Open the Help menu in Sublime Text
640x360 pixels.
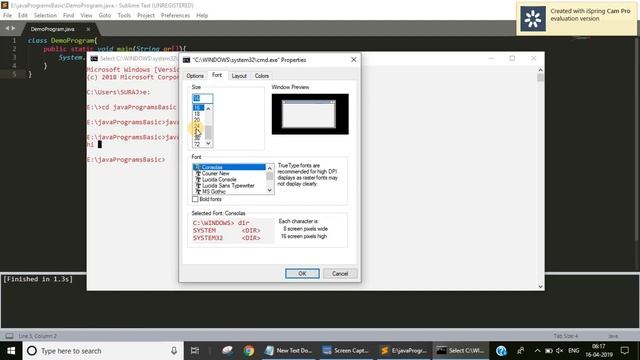tap(202, 15)
